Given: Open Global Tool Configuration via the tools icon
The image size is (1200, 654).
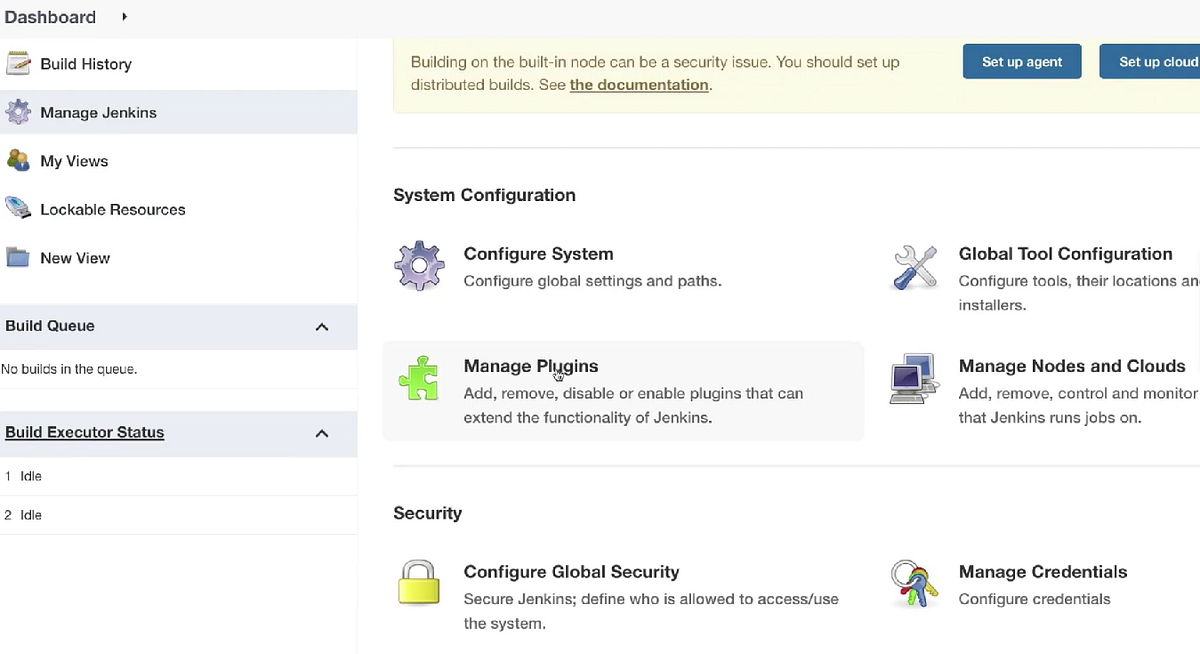Looking at the screenshot, I should pos(913,267).
